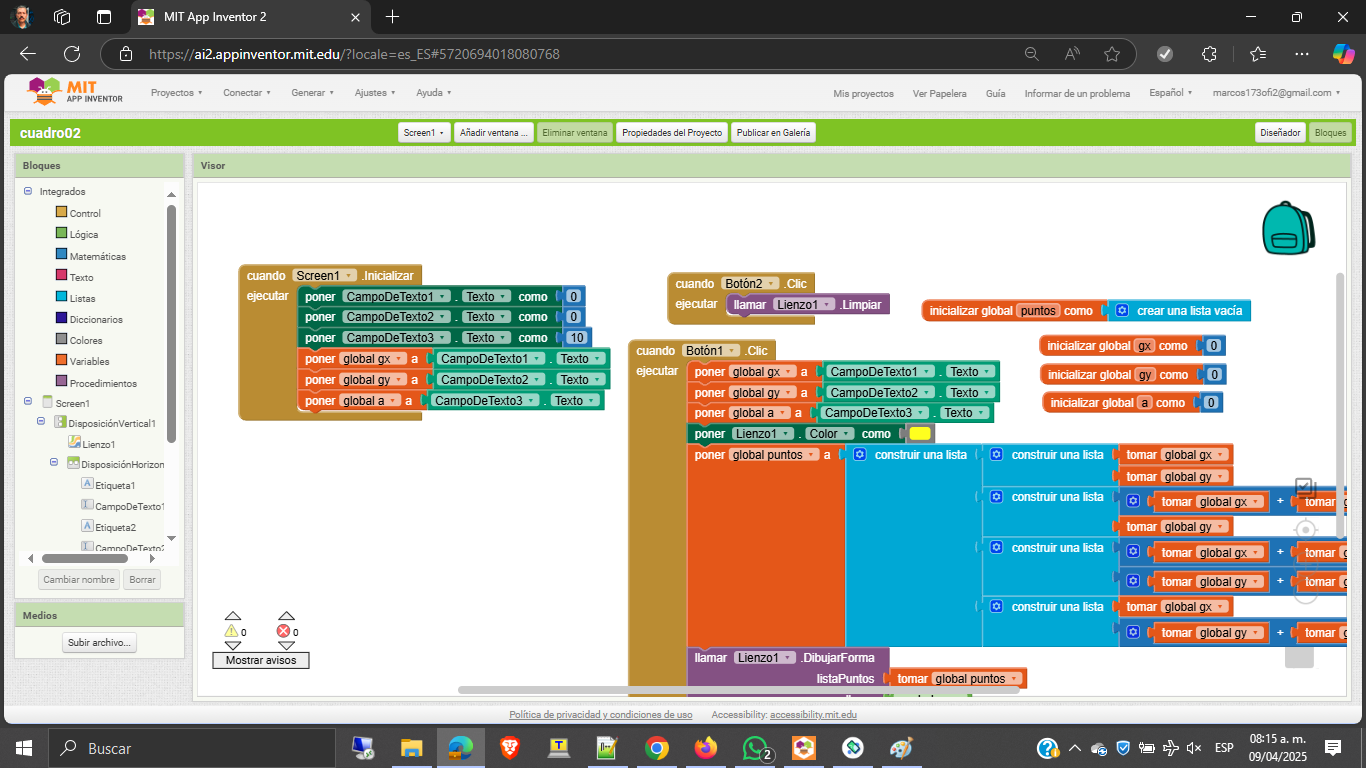
Task: Open the Proyectos menu
Action: click(x=176, y=93)
